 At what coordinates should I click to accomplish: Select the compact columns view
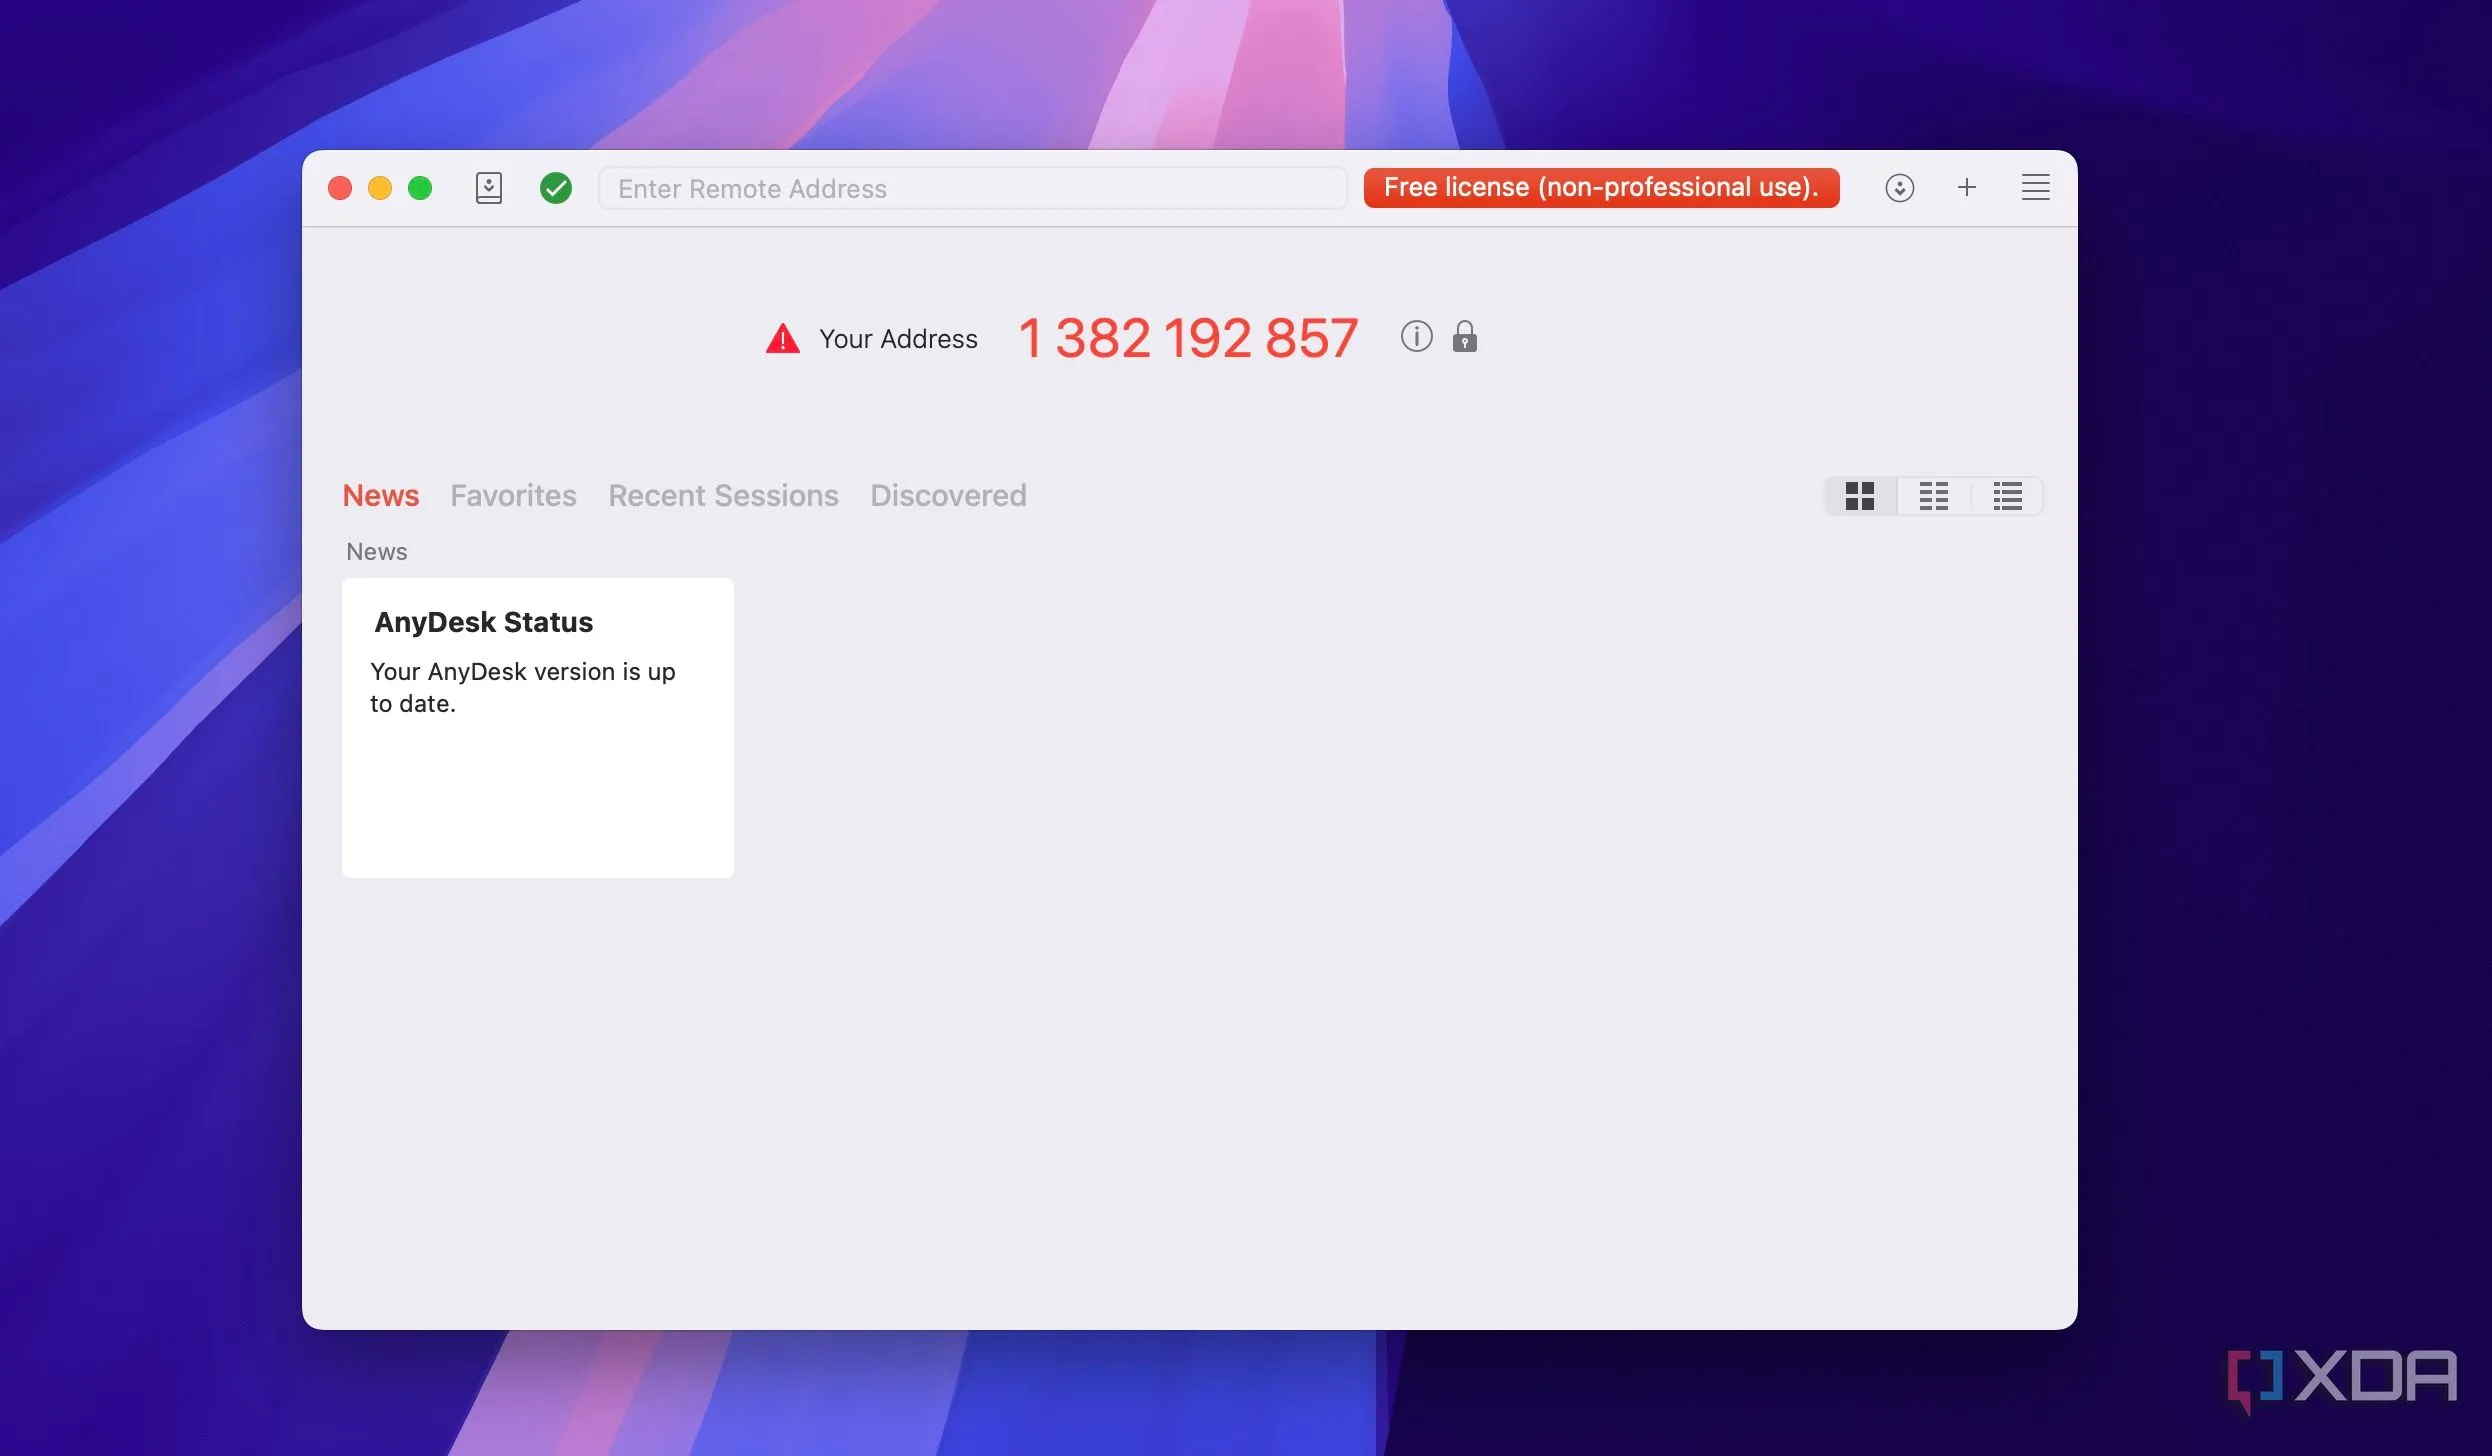(x=1933, y=496)
